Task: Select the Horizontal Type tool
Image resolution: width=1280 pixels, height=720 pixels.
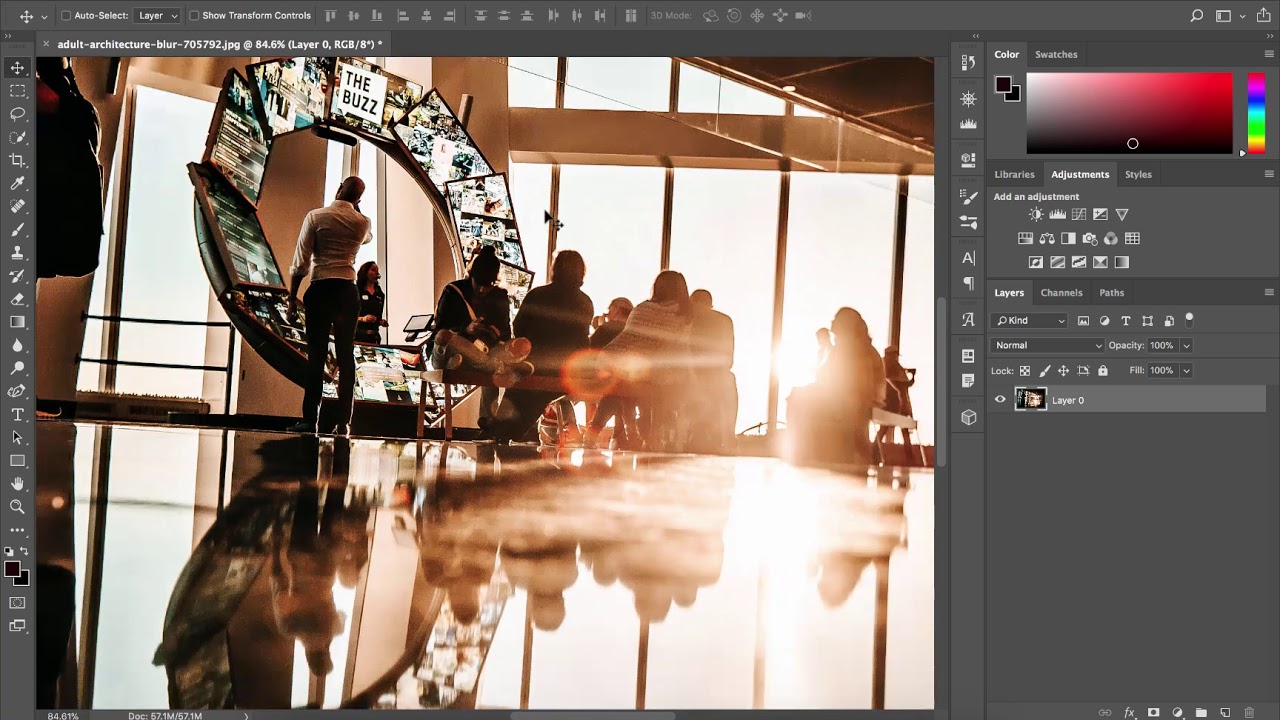Action: coord(17,414)
